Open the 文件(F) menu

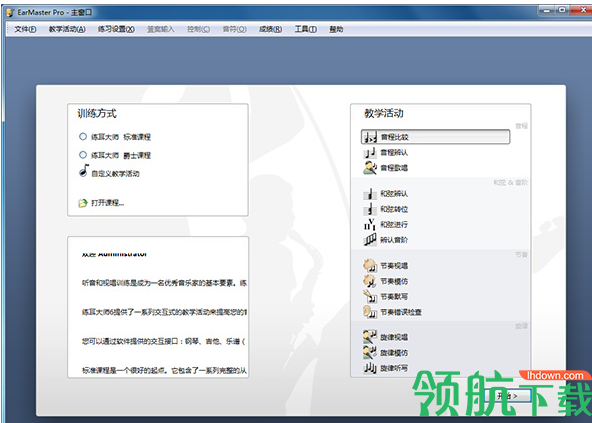click(x=25, y=29)
